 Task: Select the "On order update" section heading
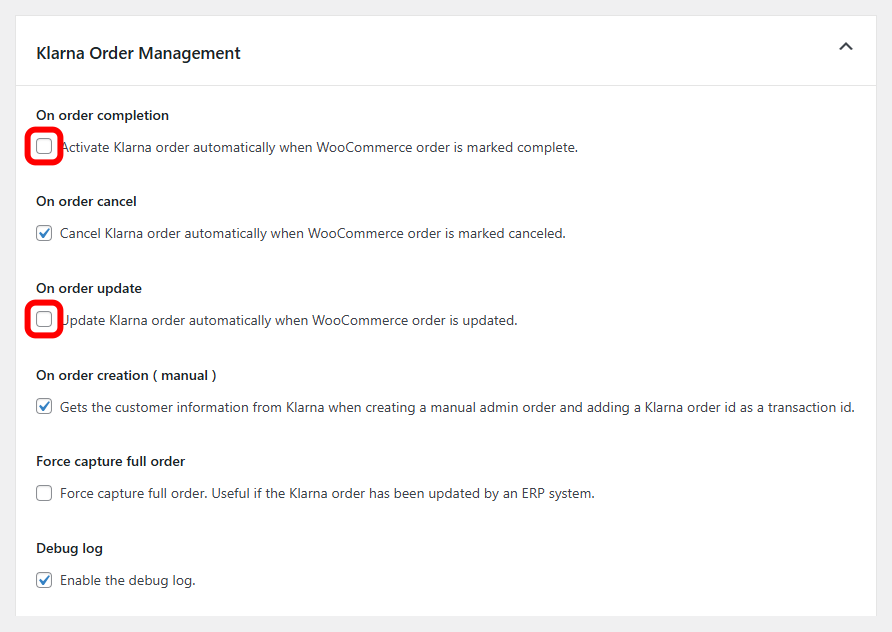(89, 288)
